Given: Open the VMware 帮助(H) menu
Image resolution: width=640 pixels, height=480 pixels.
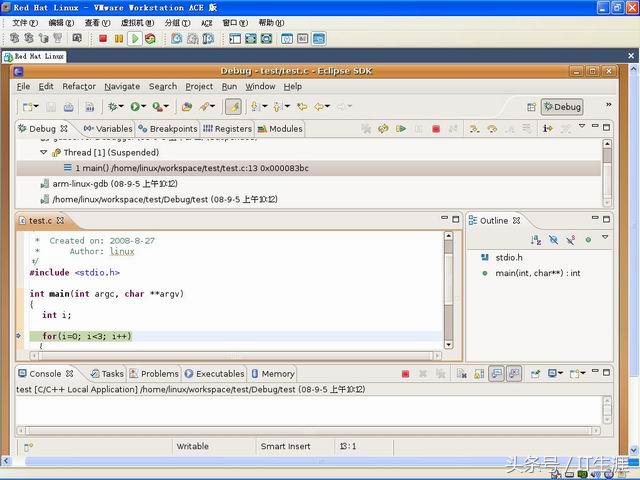Looking at the screenshot, I should pos(271,23).
